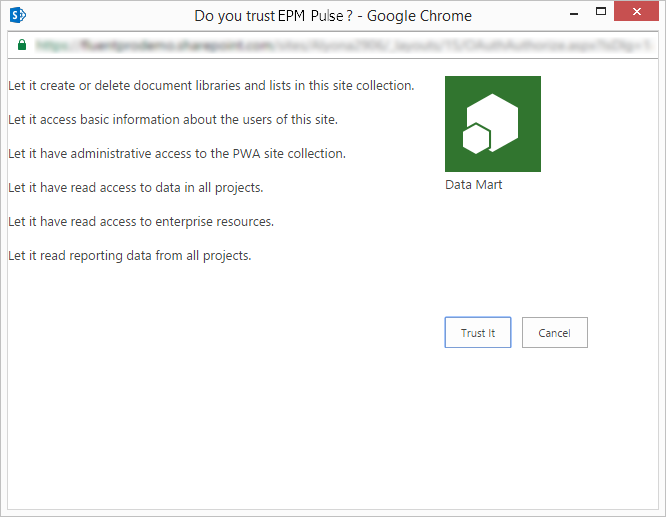
Task: Focus the blurred address bar URL
Action: coord(342,45)
